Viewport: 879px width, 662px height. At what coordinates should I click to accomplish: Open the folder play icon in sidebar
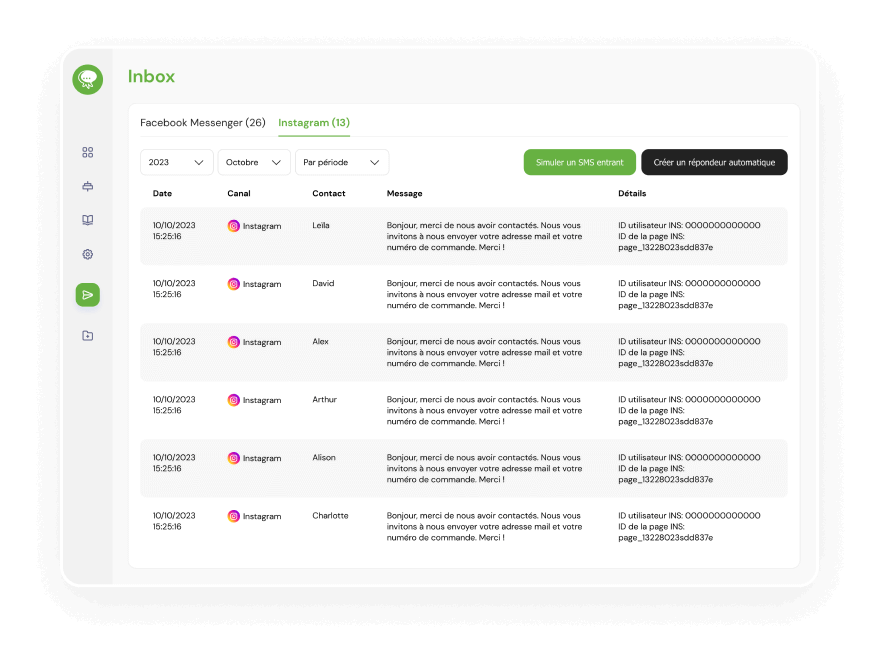pos(87,336)
